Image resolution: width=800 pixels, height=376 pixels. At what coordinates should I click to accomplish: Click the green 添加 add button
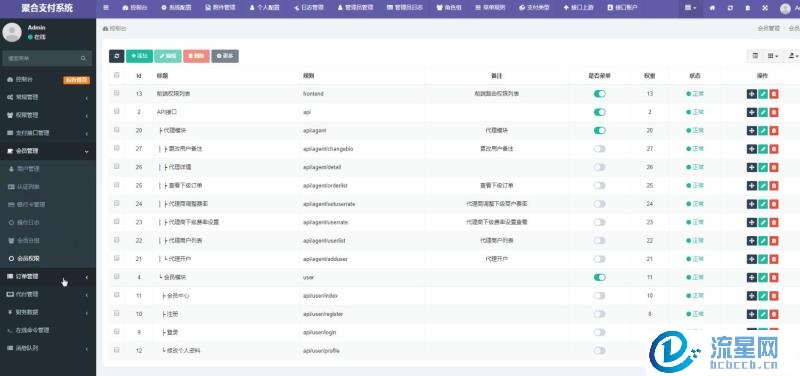coord(139,56)
